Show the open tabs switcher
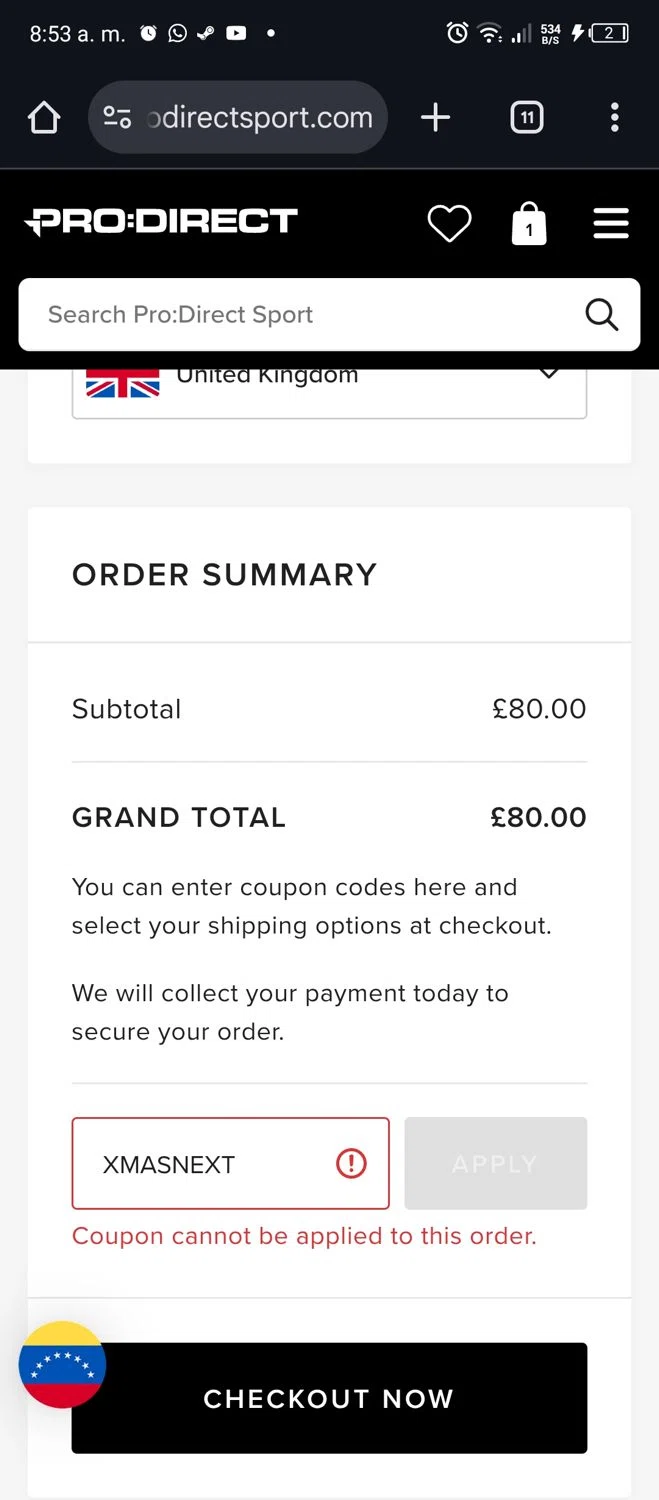659x1500 pixels. (526, 118)
